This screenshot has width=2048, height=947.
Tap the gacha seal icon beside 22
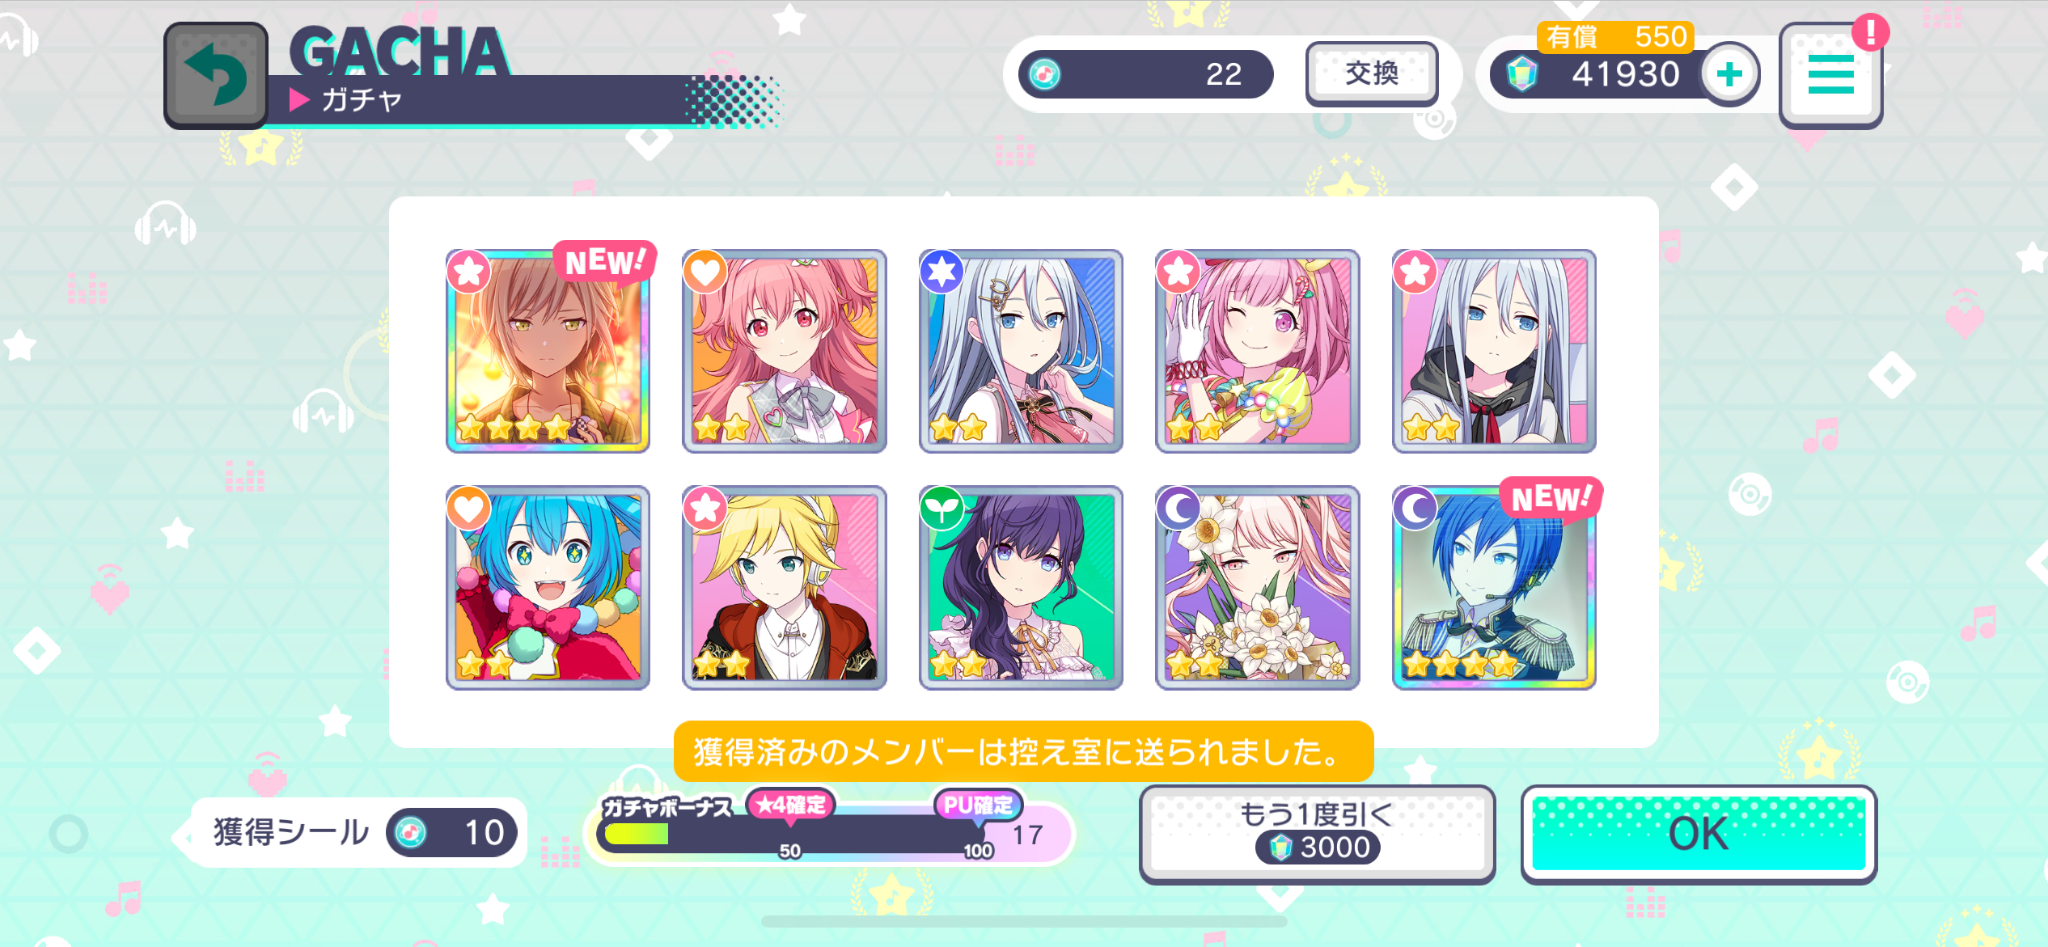click(1045, 74)
